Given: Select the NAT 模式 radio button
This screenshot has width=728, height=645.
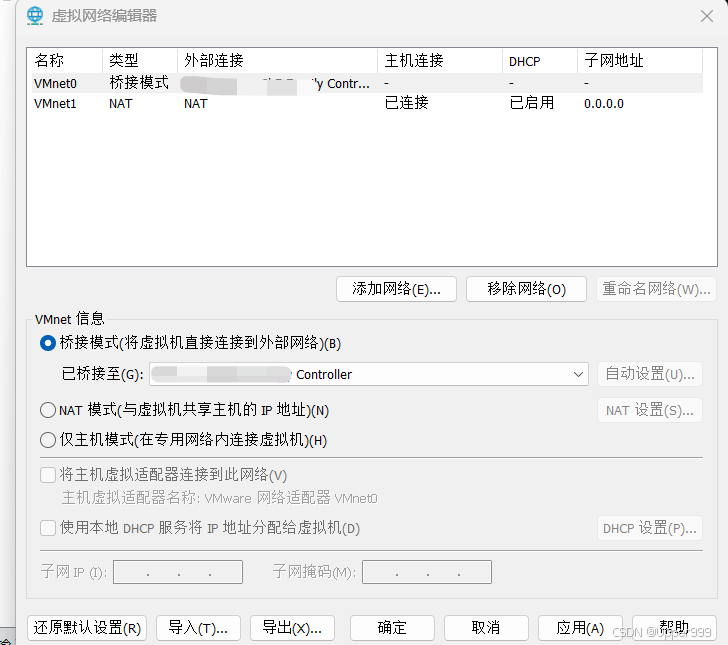Looking at the screenshot, I should [48, 410].
